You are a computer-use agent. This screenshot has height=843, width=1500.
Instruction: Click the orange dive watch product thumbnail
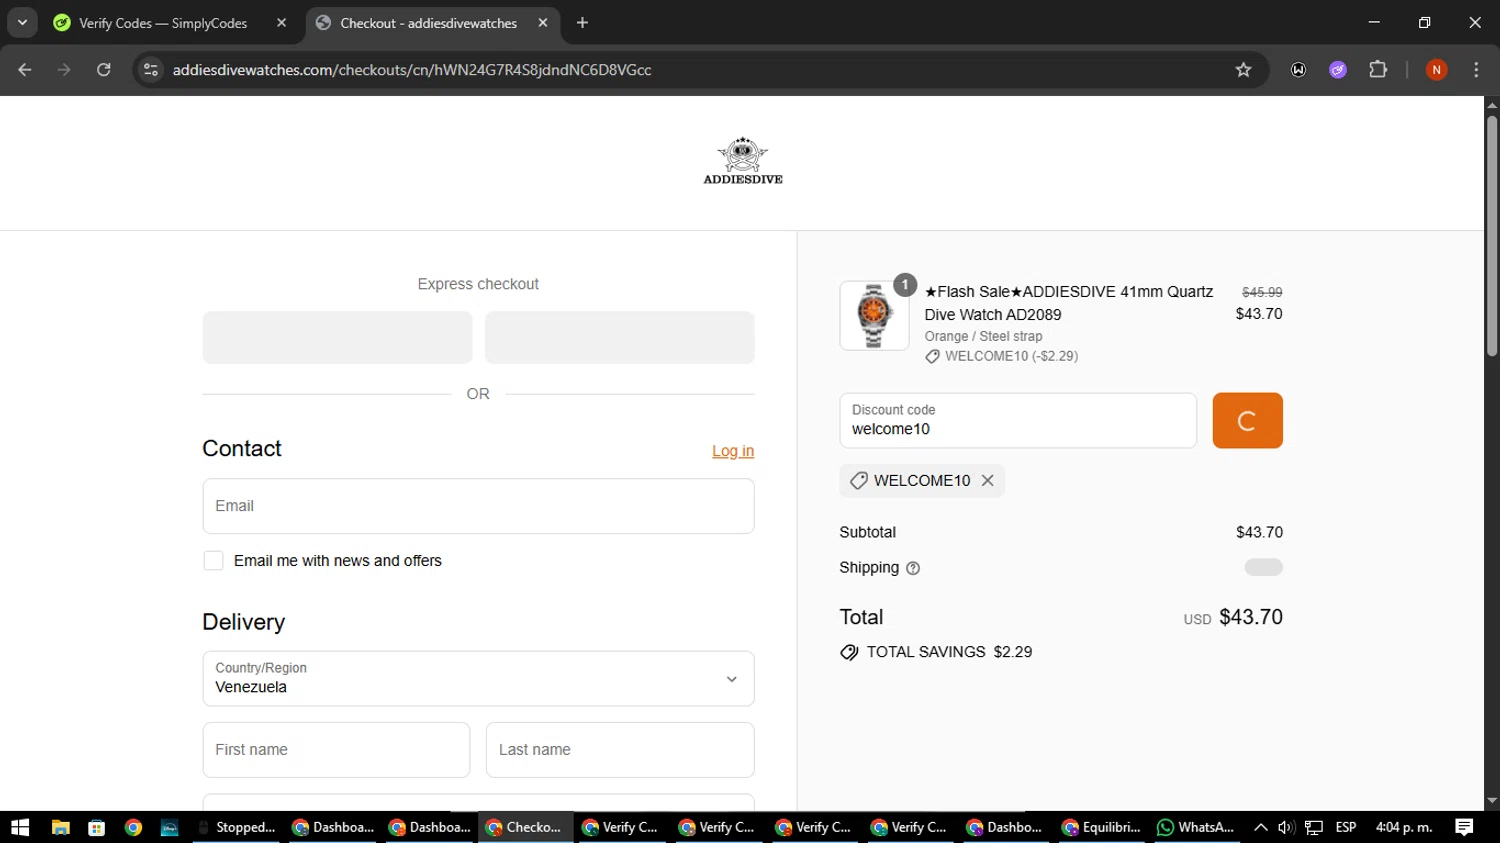pyautogui.click(x=874, y=316)
